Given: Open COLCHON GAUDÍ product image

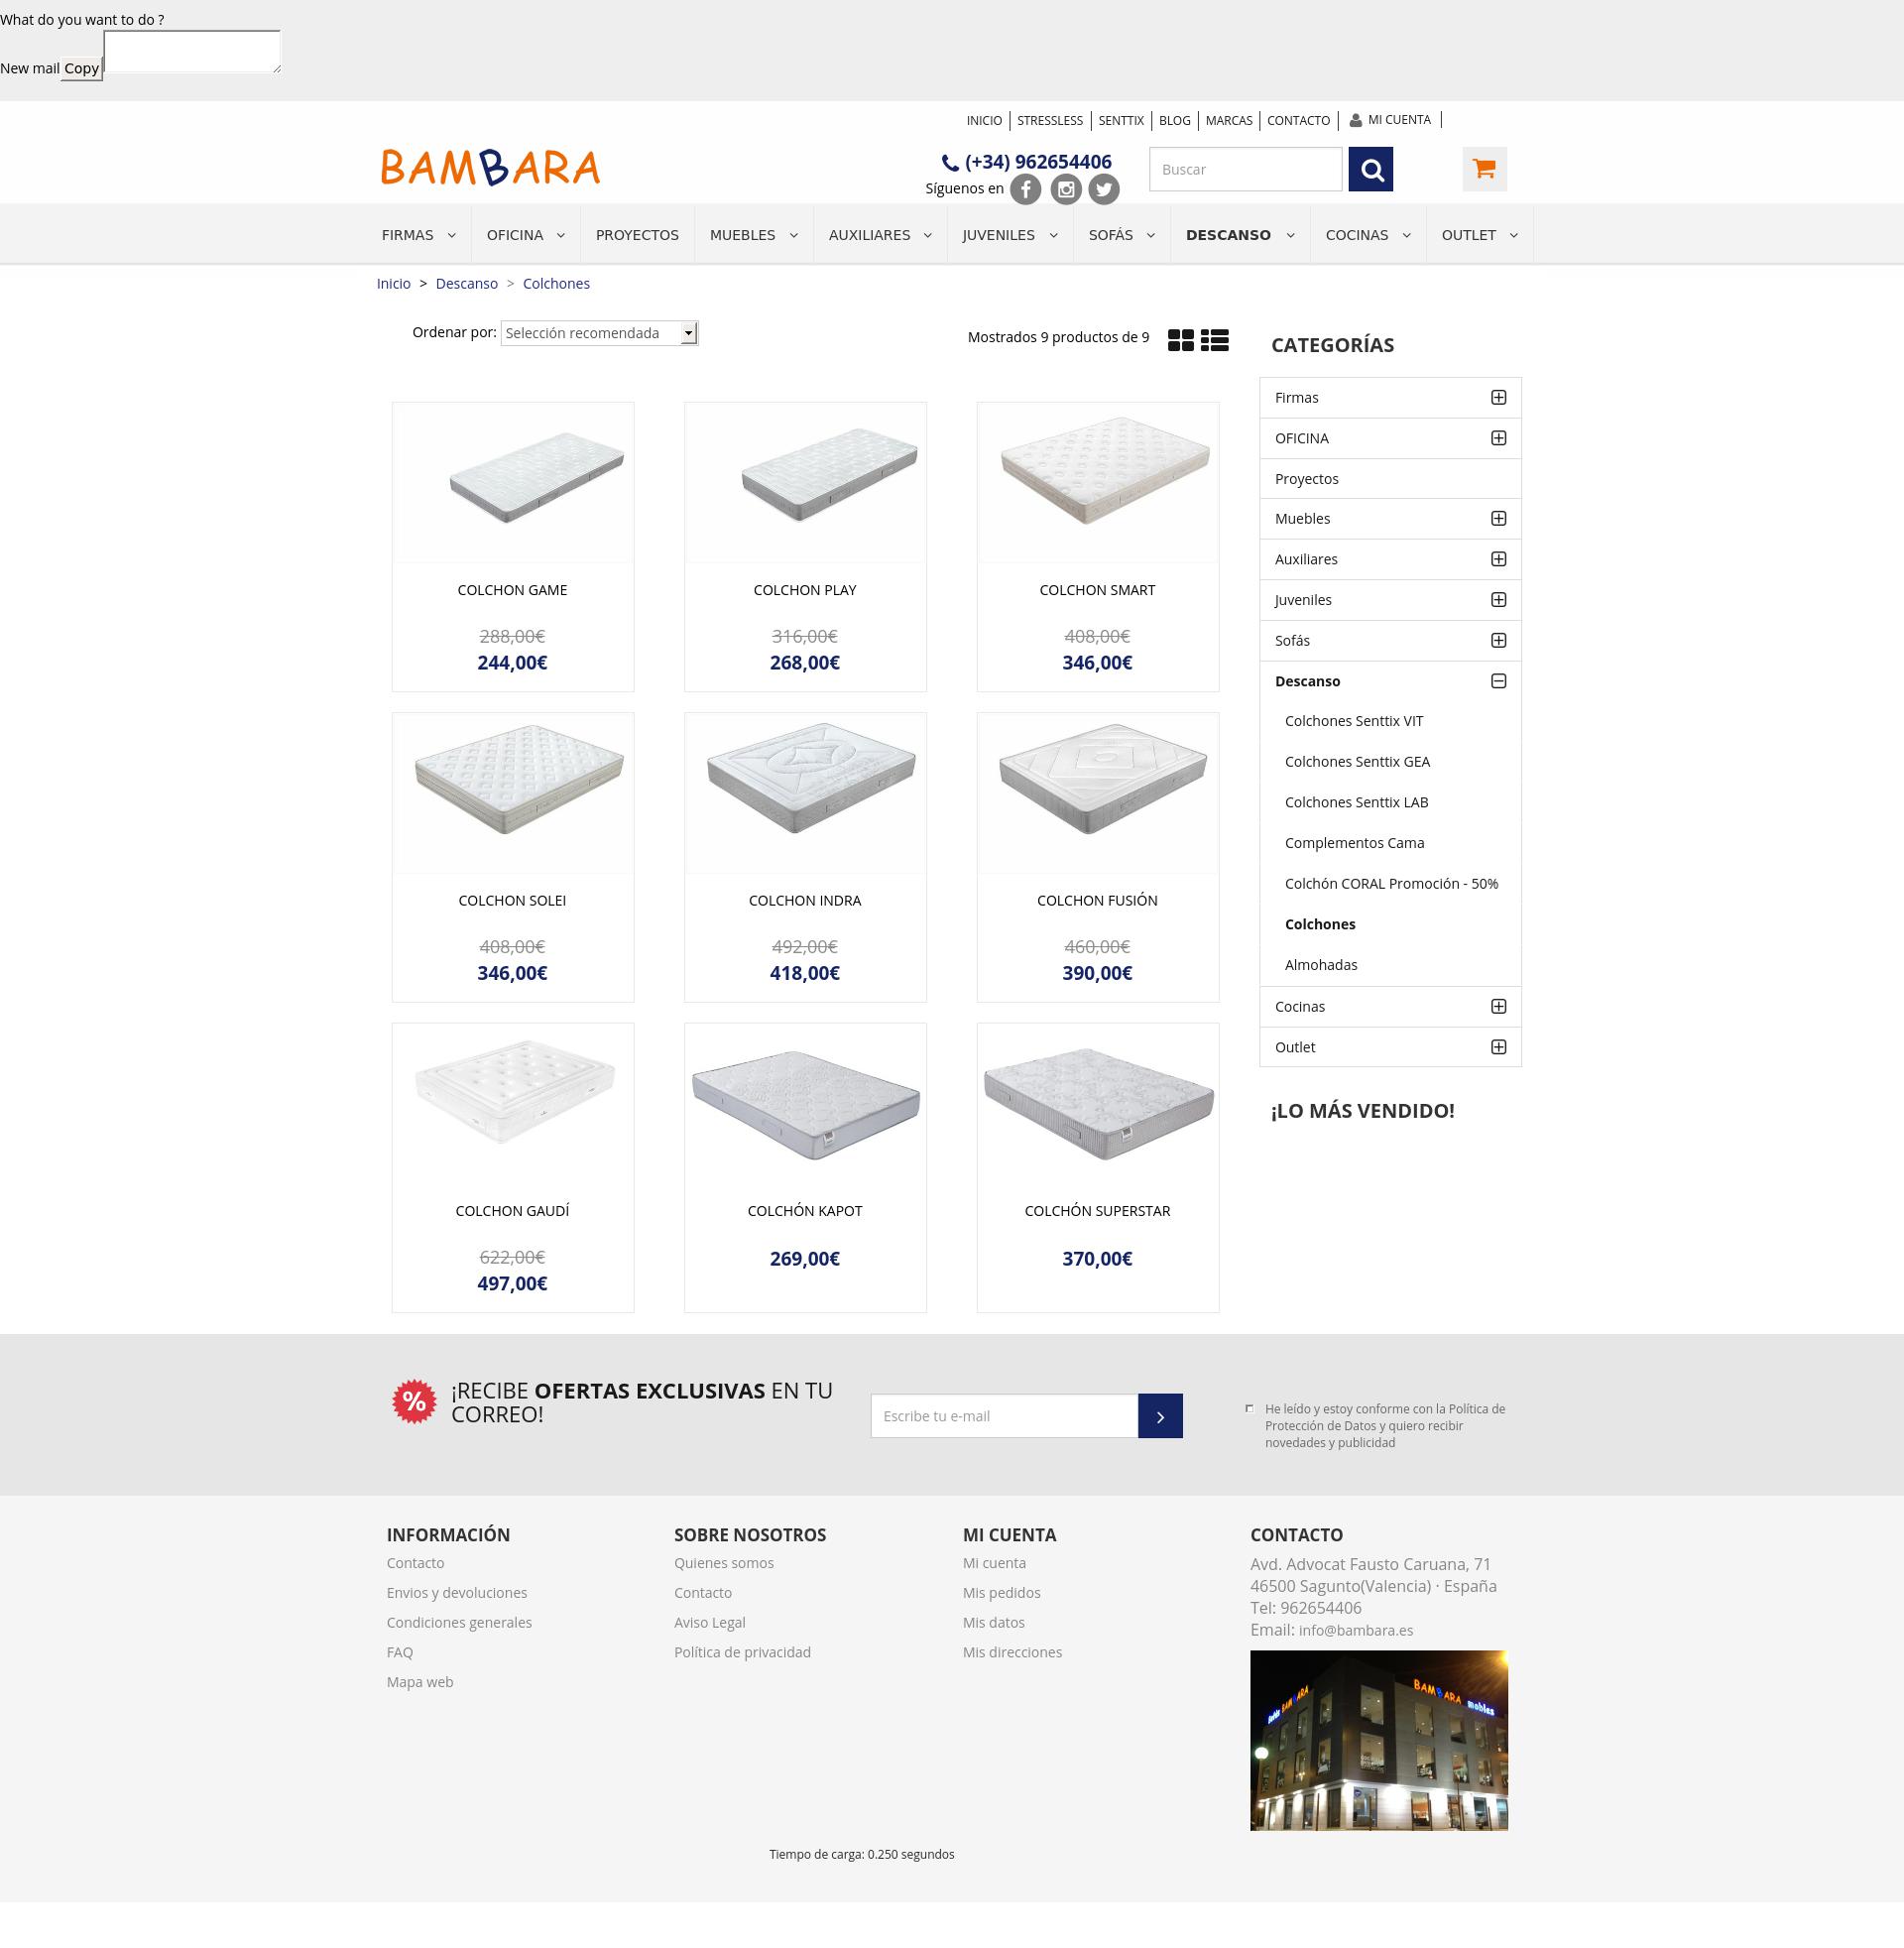Looking at the screenshot, I should (x=513, y=1103).
